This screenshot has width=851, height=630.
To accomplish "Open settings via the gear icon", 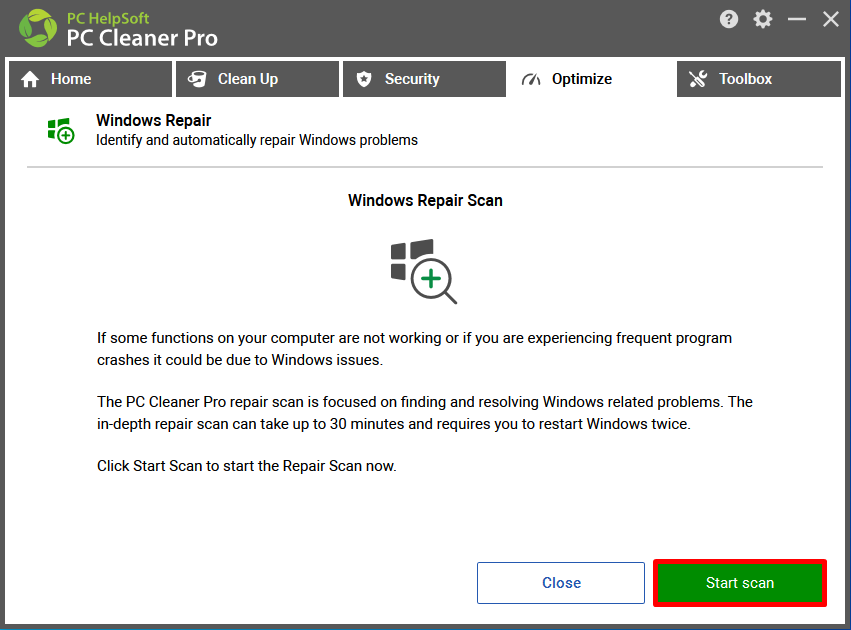I will pos(763,20).
